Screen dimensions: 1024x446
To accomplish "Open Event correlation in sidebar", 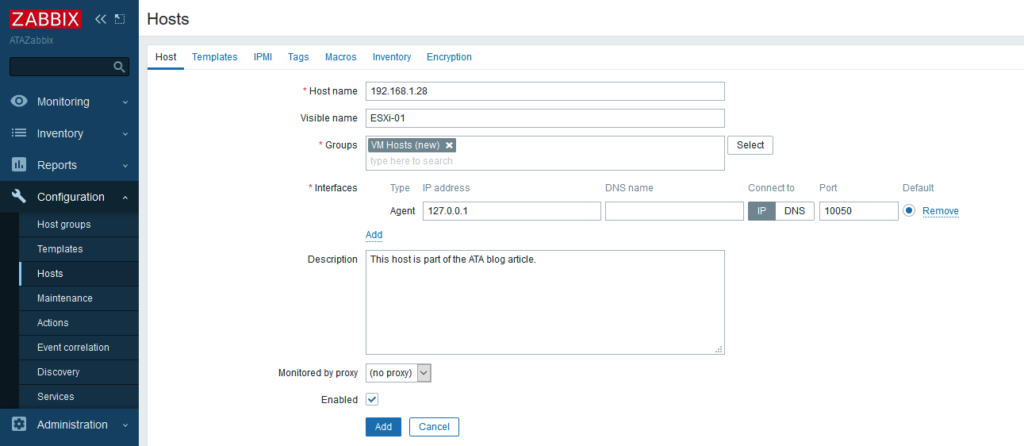I will pos(79,347).
